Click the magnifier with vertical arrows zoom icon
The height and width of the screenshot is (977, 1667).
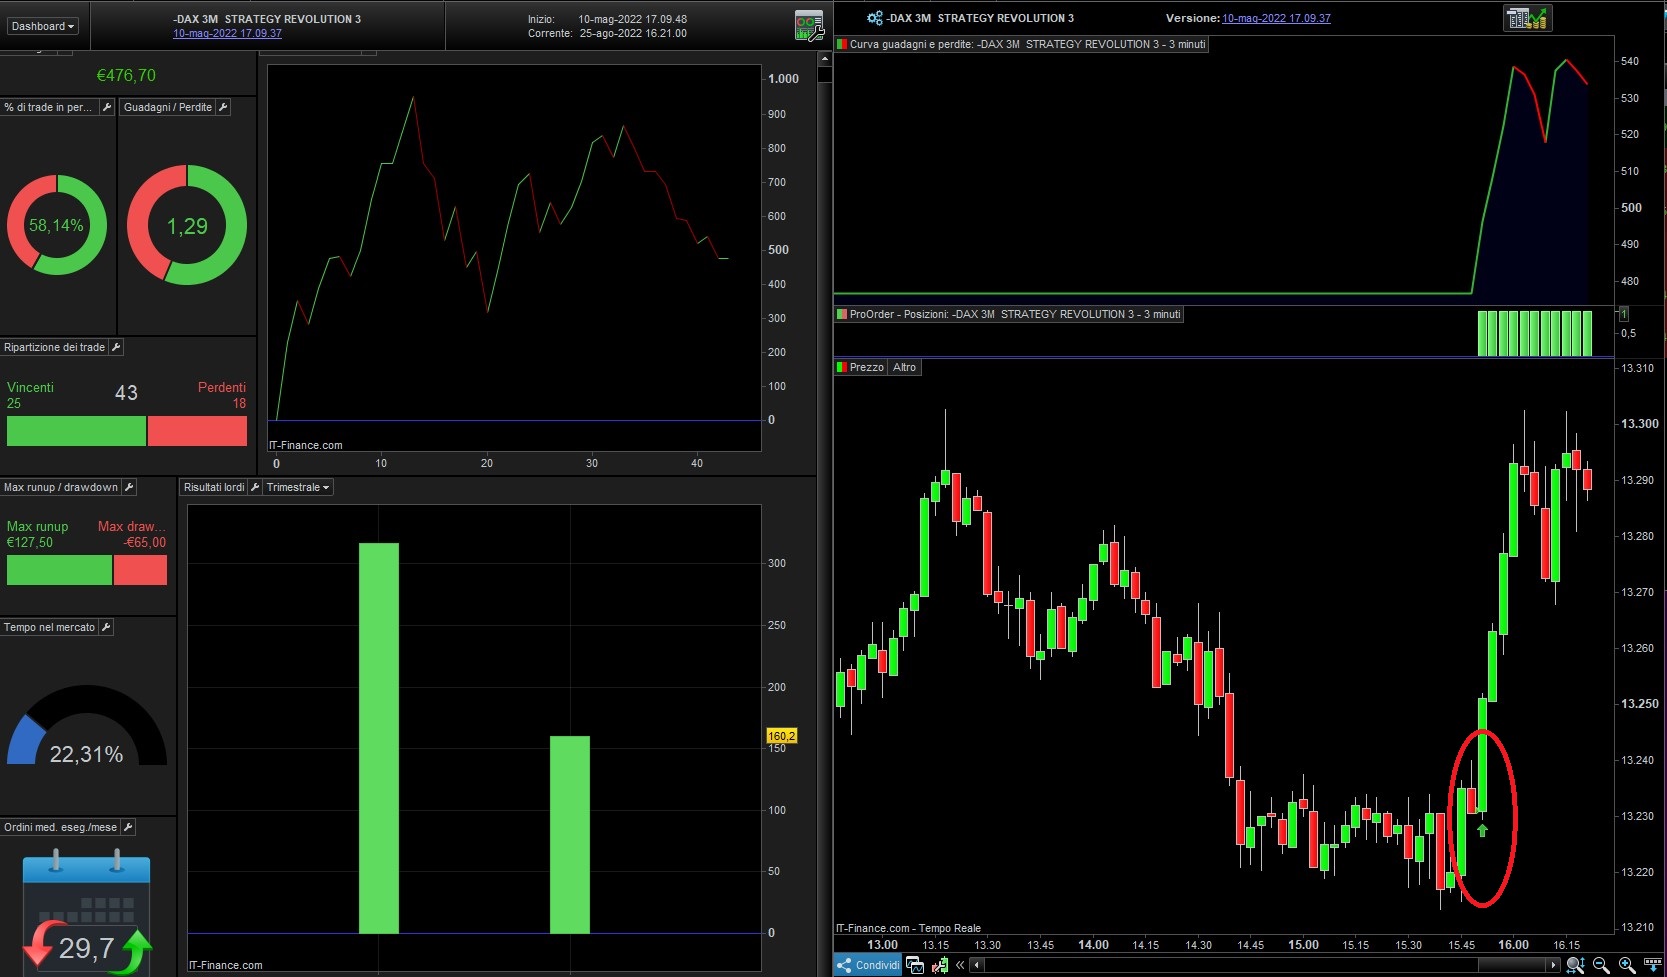(1576, 965)
